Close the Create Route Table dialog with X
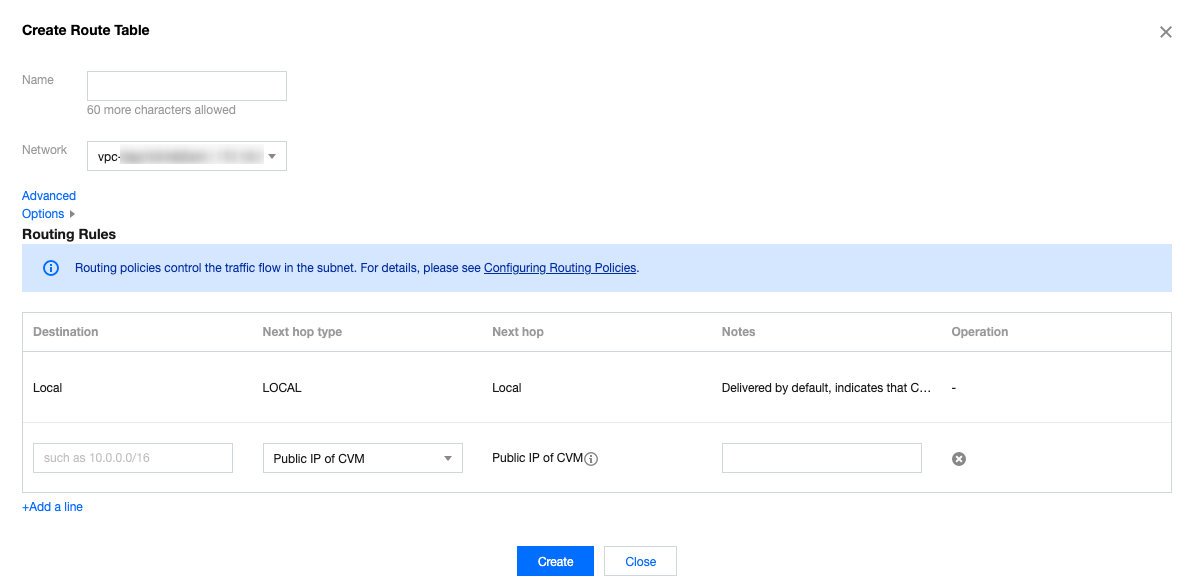Viewport: 1185px width, 588px height. point(1165,32)
